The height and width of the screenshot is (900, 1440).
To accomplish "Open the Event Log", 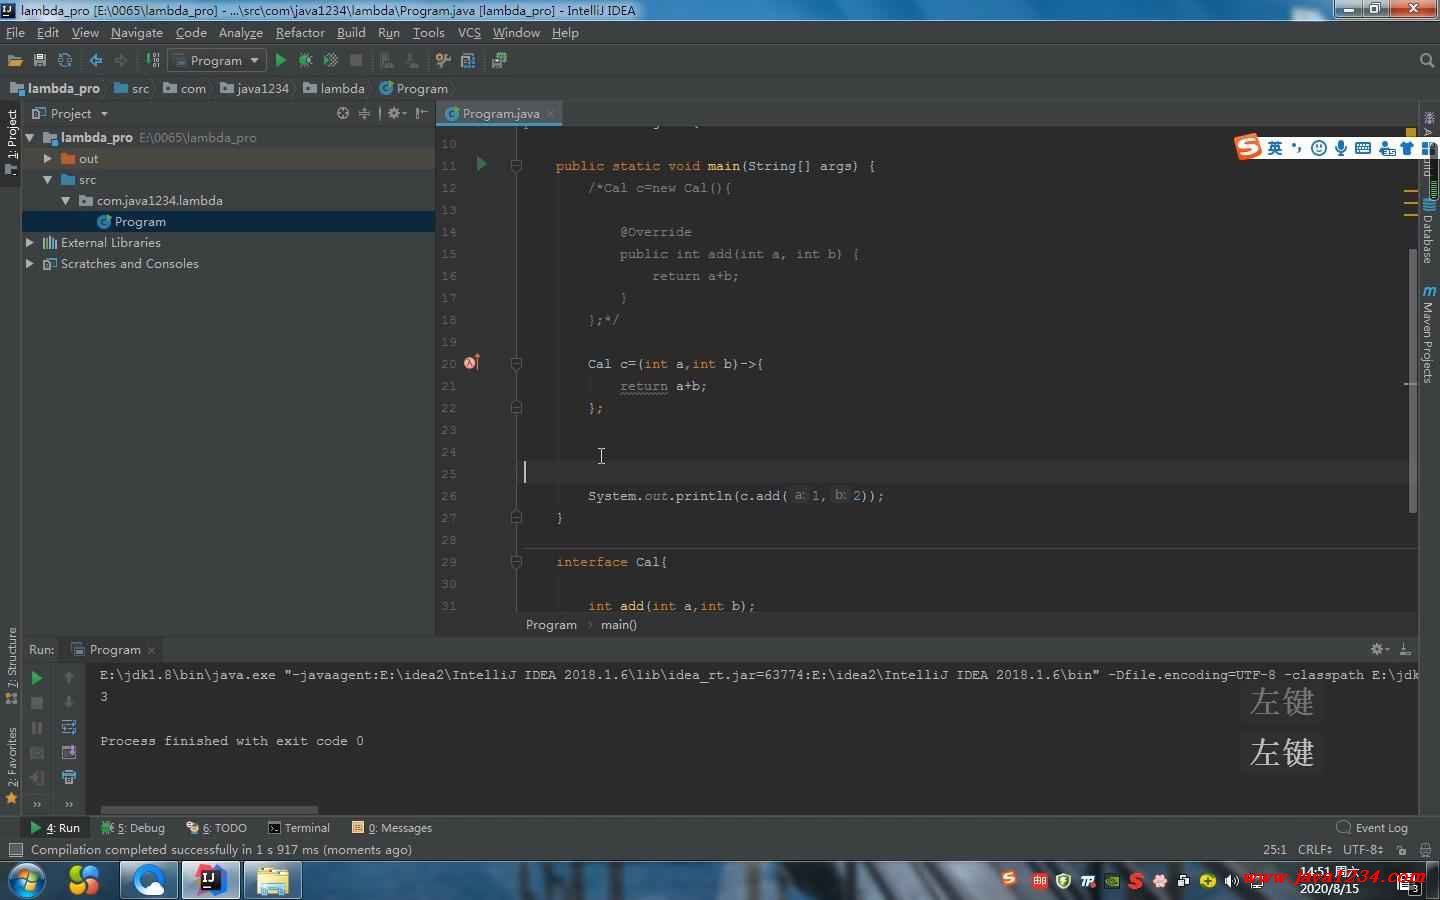I will 1372,827.
